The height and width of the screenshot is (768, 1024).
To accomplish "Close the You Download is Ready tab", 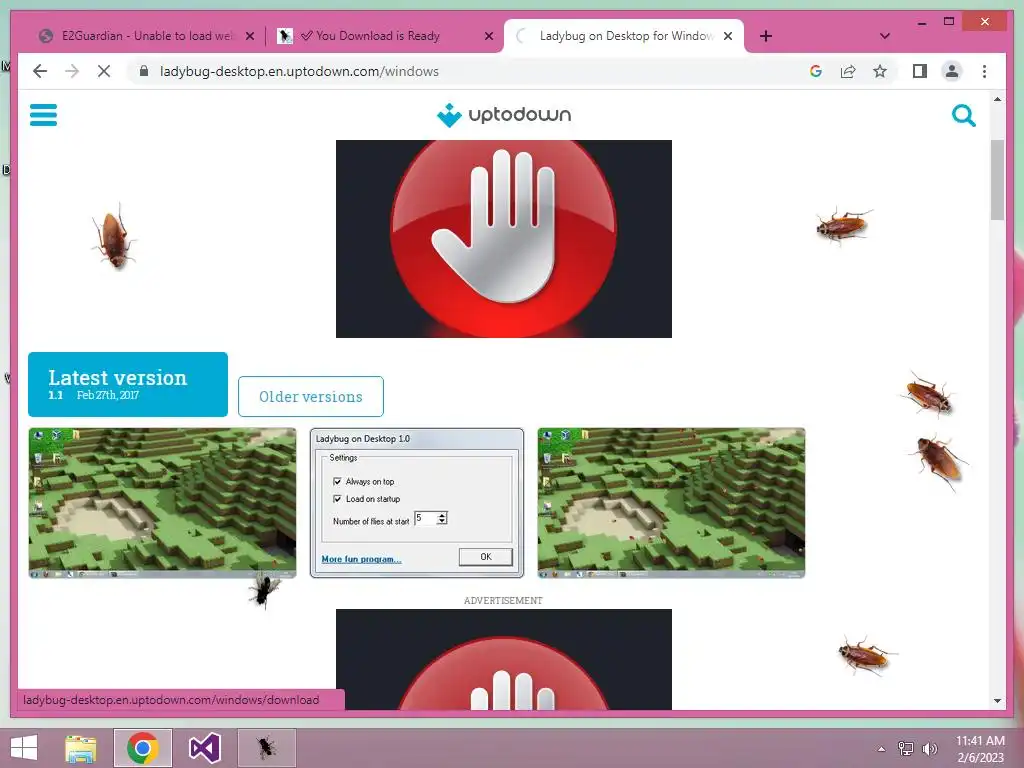I will (x=488, y=36).
